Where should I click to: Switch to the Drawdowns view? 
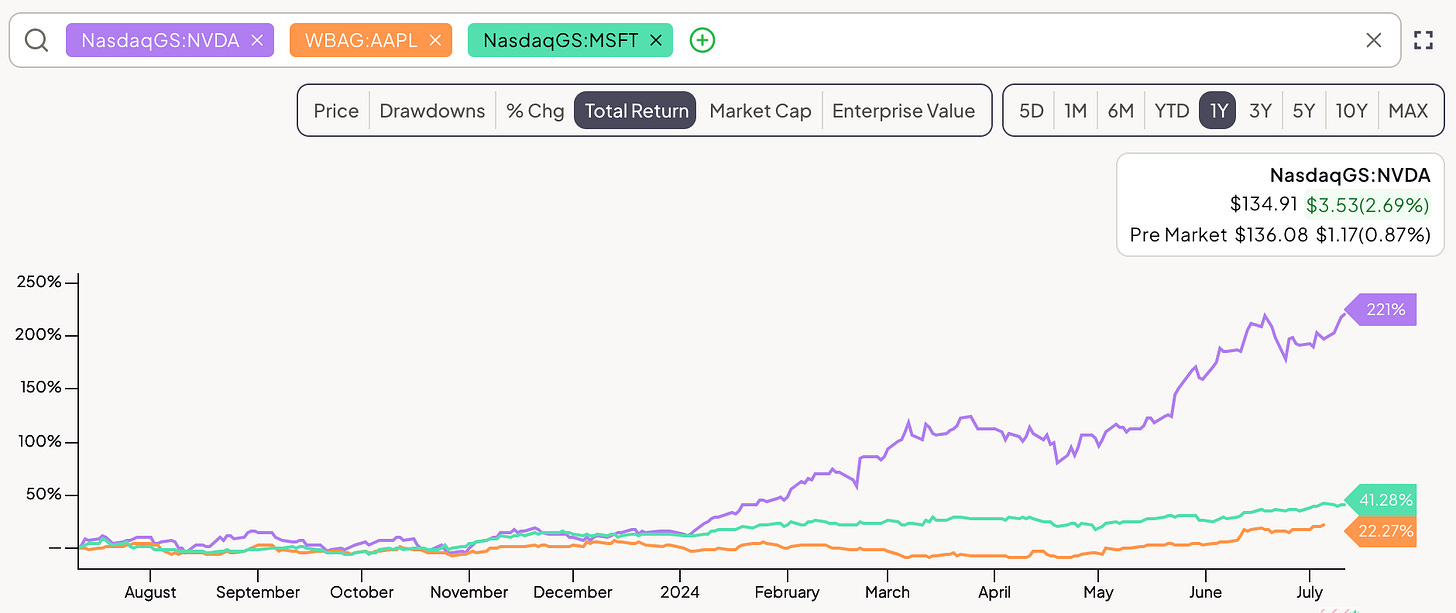[433, 111]
